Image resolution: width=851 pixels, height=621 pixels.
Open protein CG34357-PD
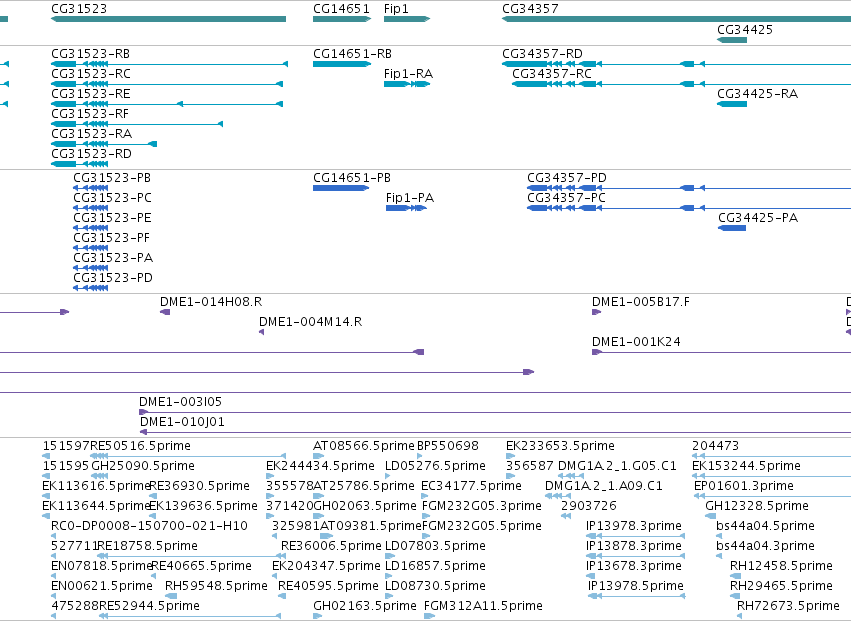click(689, 188)
